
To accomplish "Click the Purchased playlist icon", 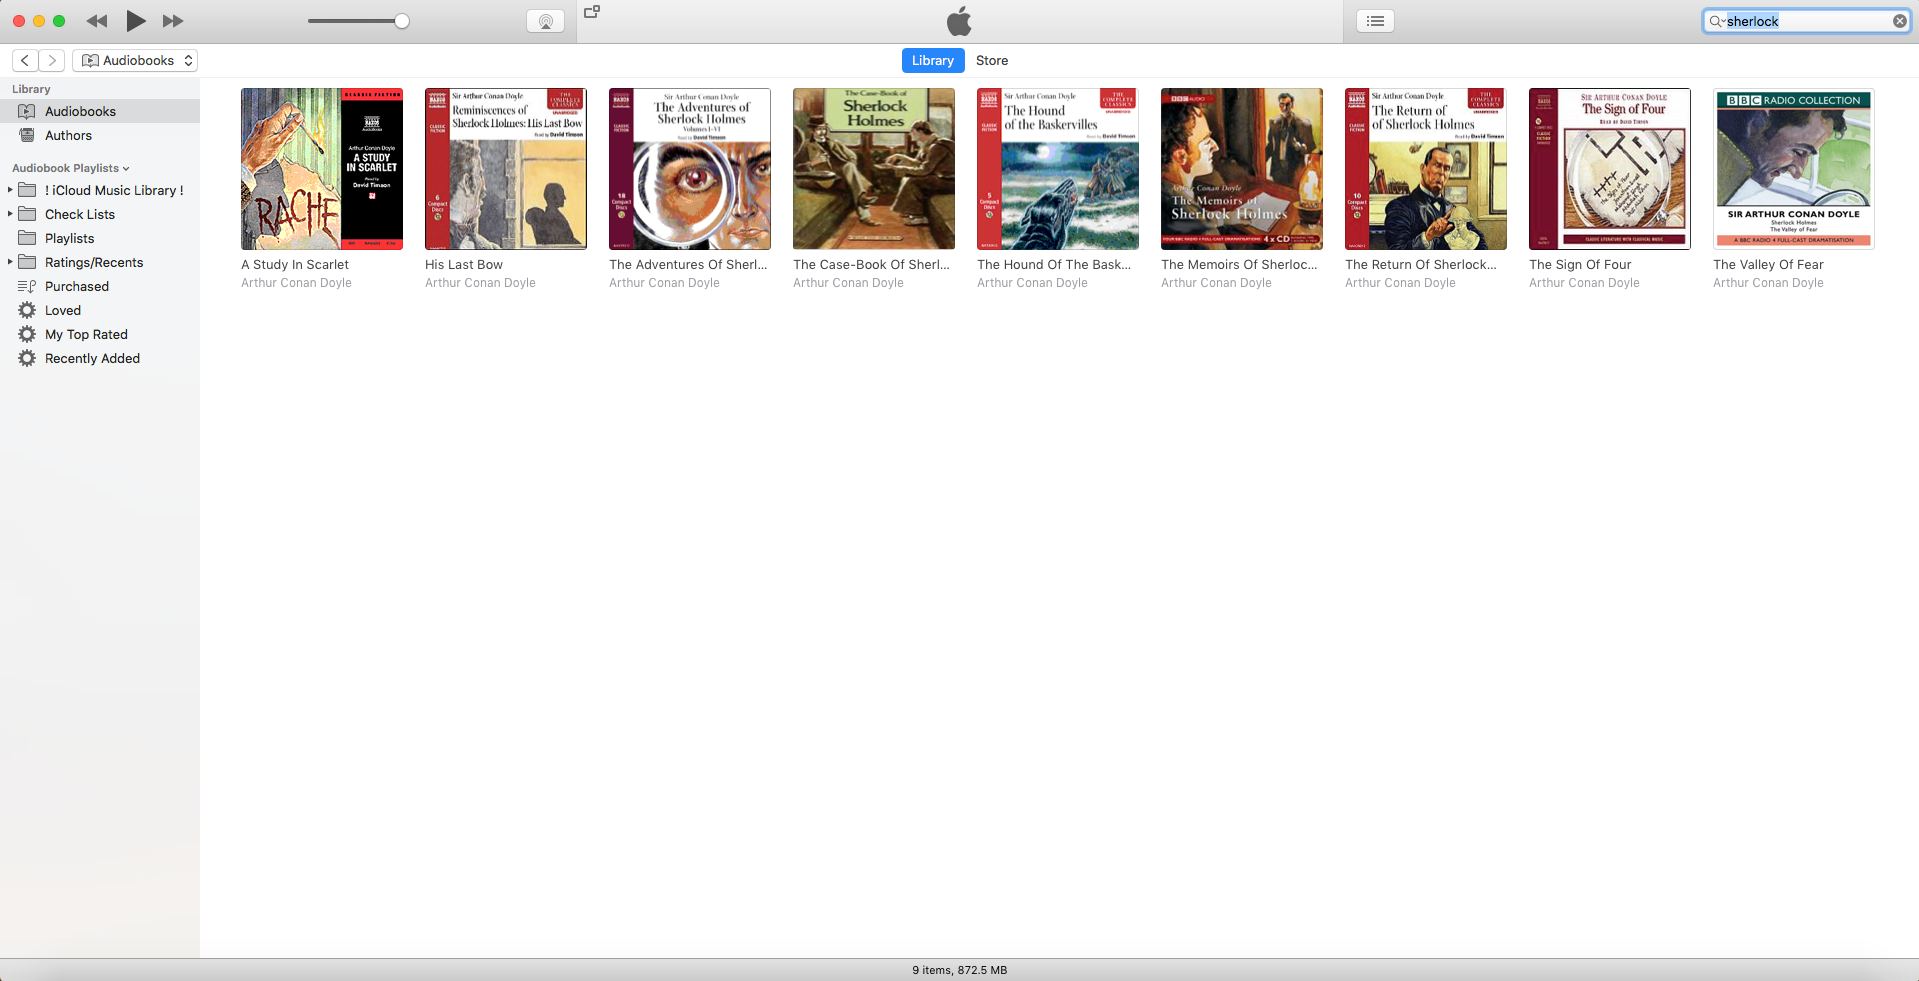I will pos(27,286).
